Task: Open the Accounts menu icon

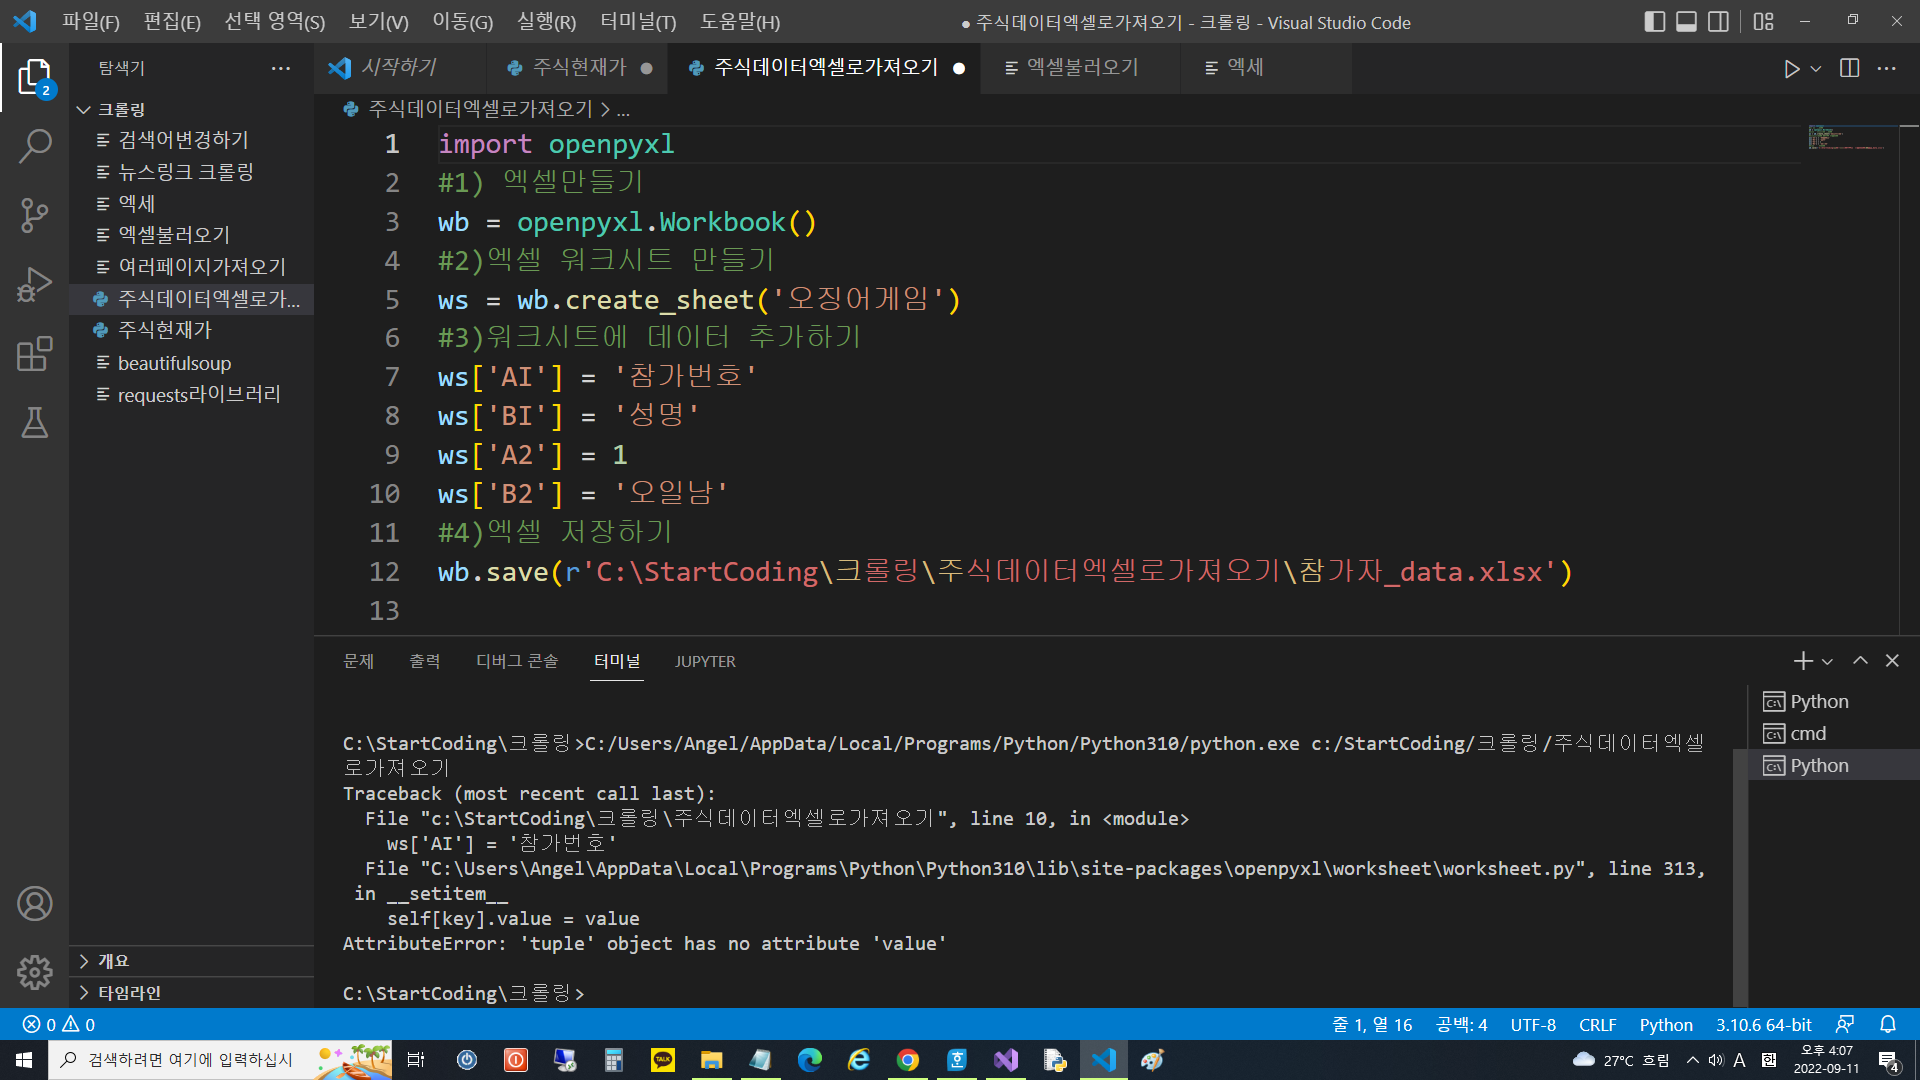Action: [34, 904]
